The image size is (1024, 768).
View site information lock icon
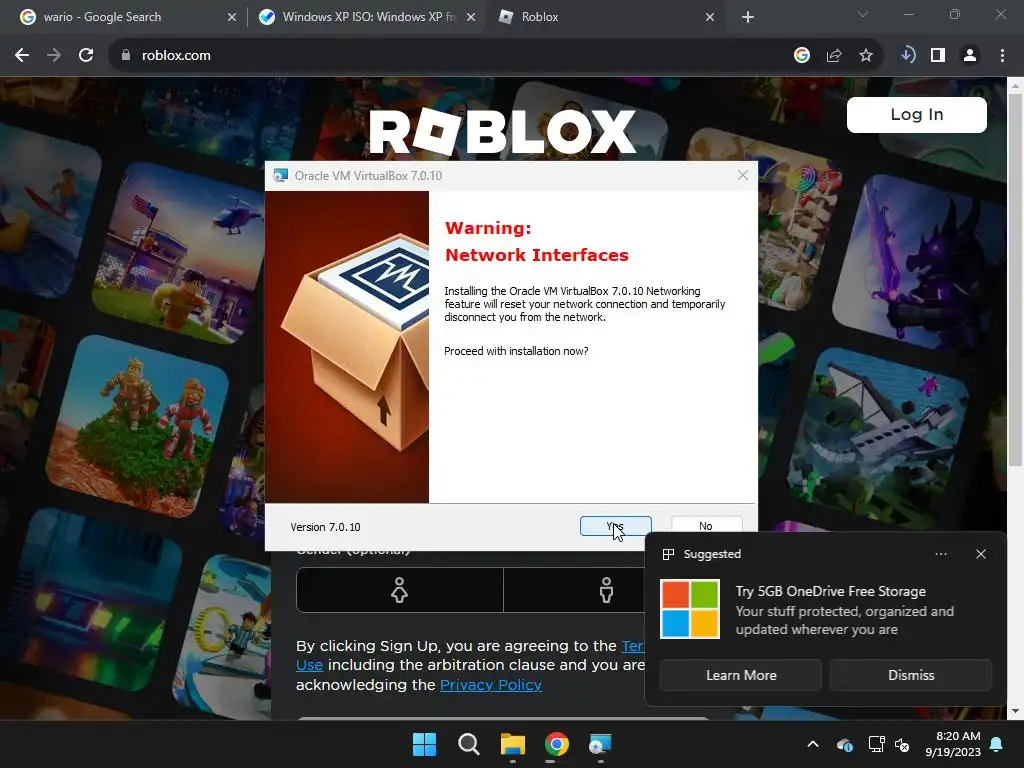point(125,56)
